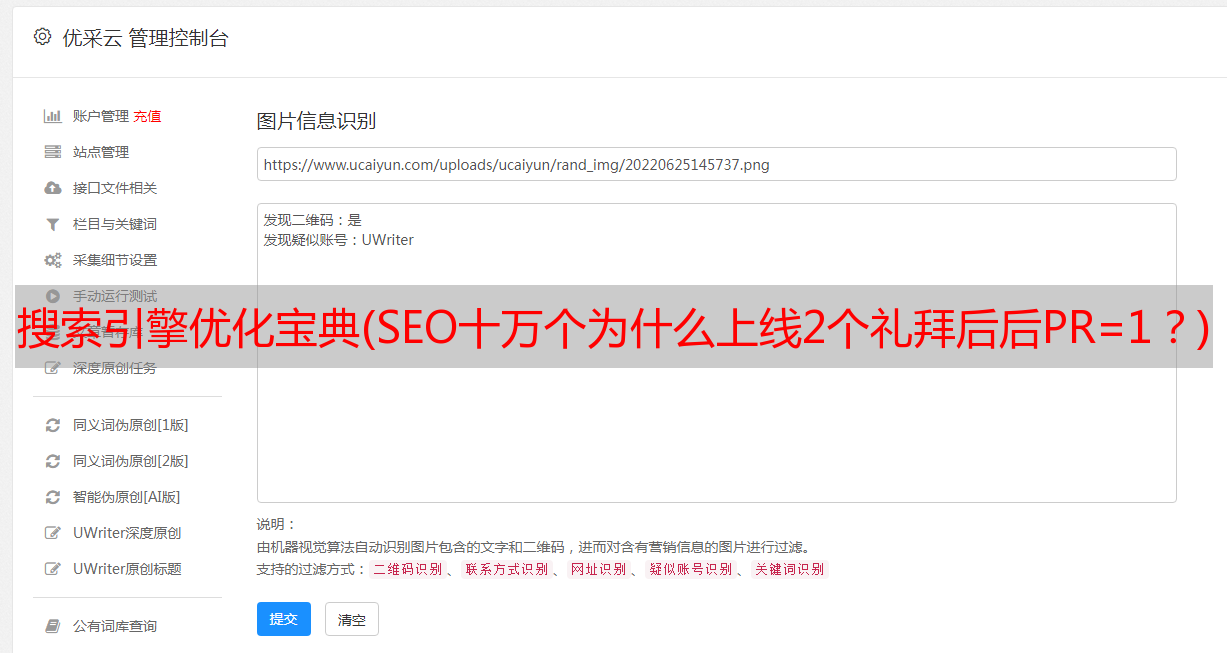
Task: Click the gear icon beside 优采云 管理控制台
Action: click(x=42, y=37)
